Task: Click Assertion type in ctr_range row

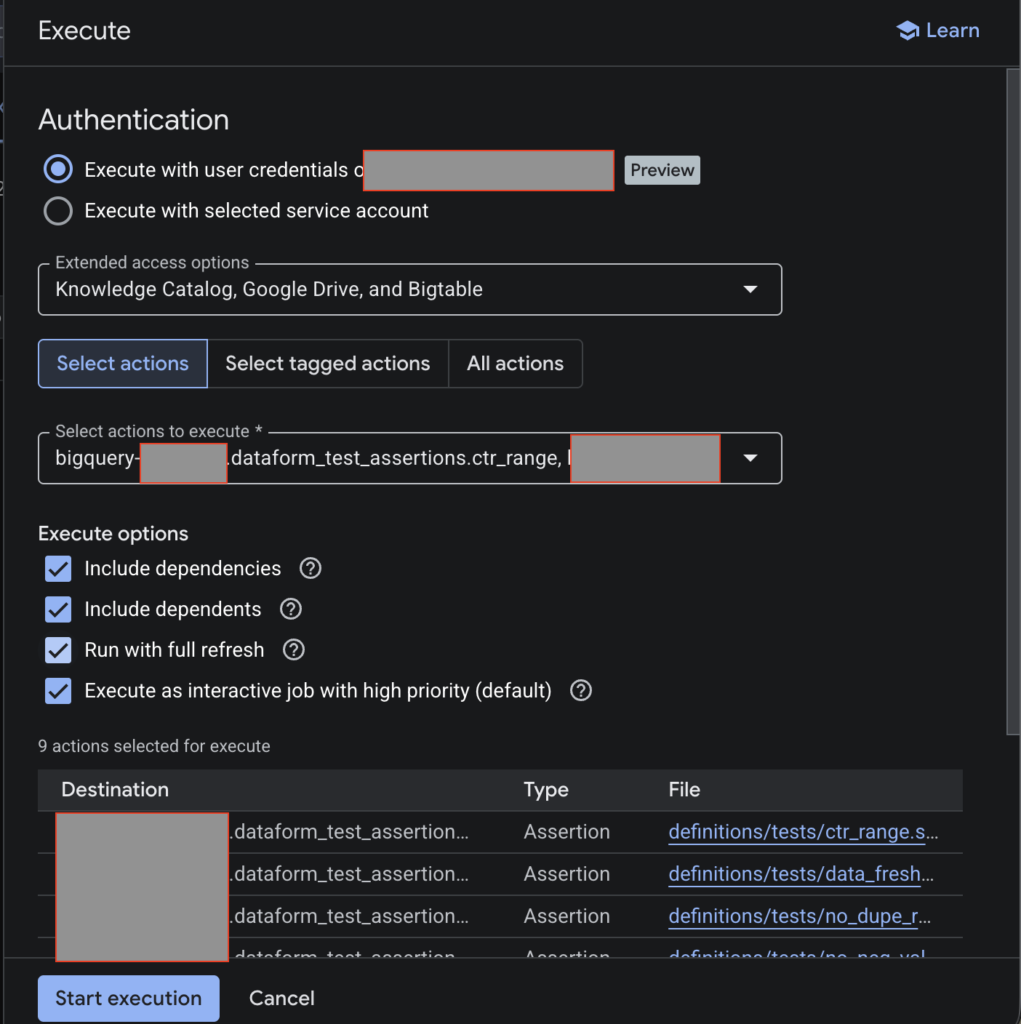Action: pyautogui.click(x=566, y=832)
